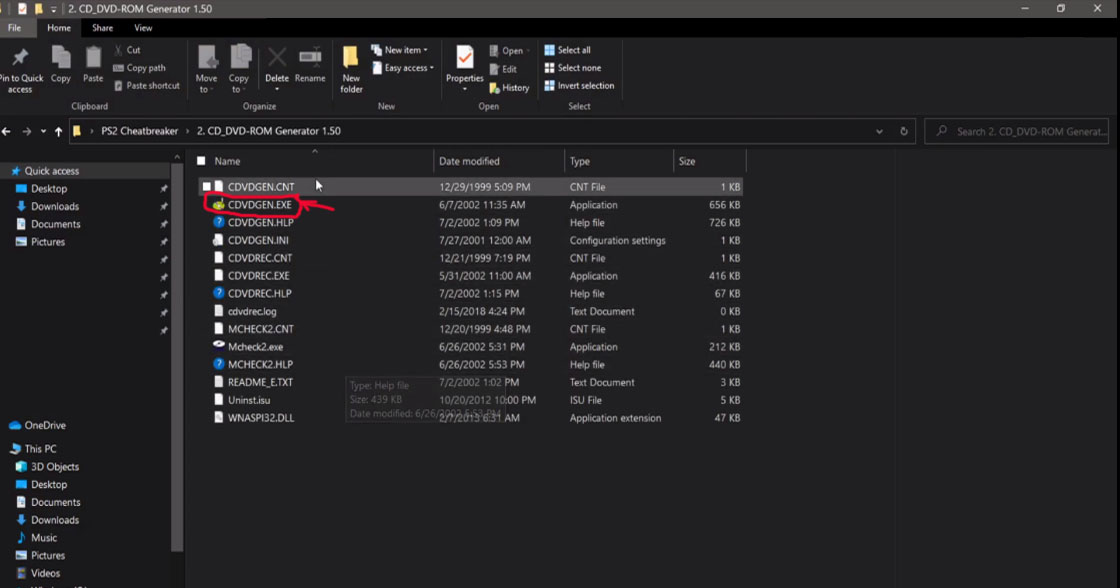
Task: Open address bar history dropdown chevron
Action: (879, 131)
